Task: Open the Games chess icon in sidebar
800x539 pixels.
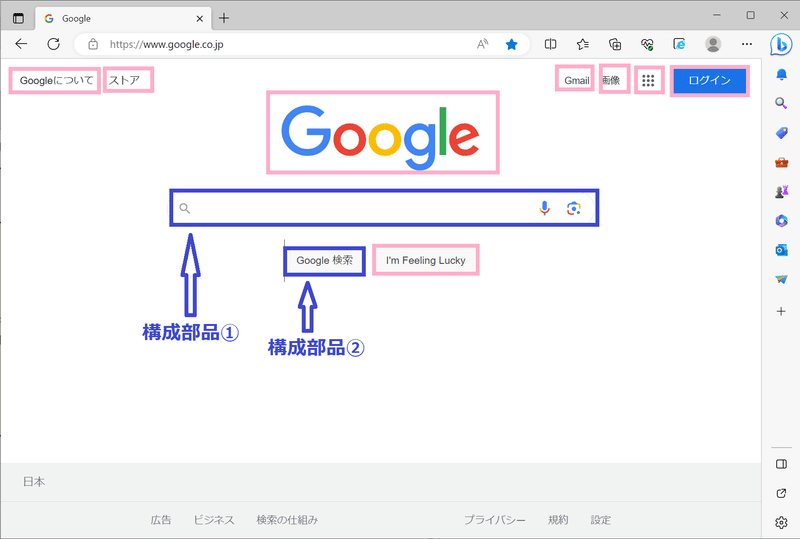Action: [781, 191]
